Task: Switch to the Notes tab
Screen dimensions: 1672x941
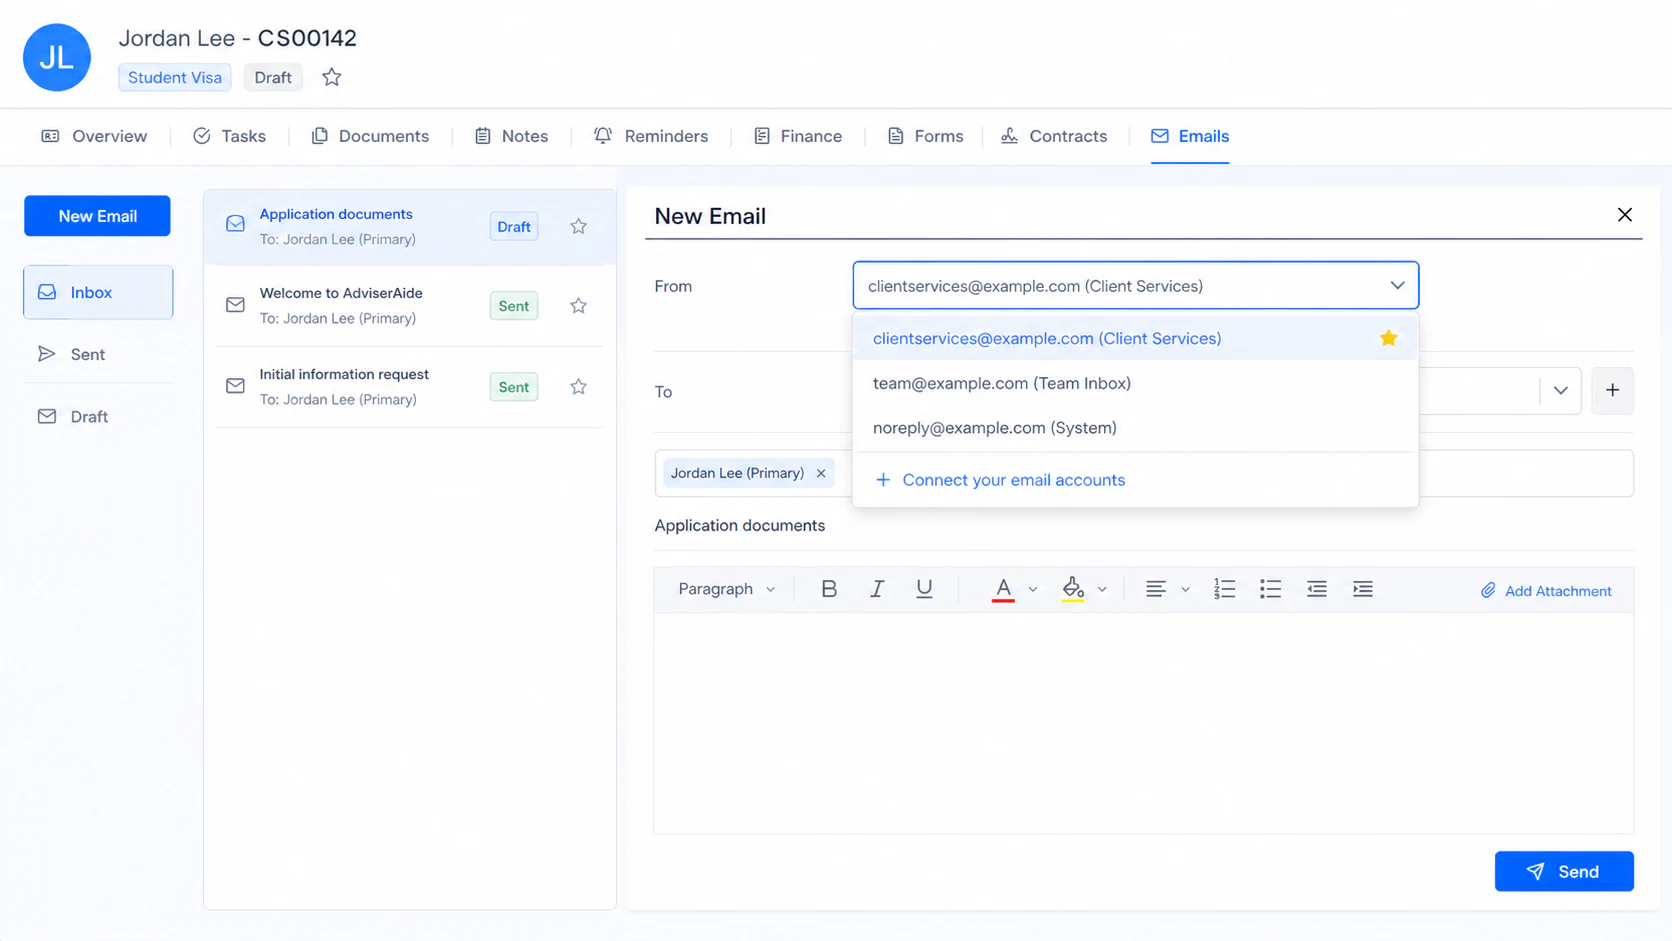Action: pos(511,136)
